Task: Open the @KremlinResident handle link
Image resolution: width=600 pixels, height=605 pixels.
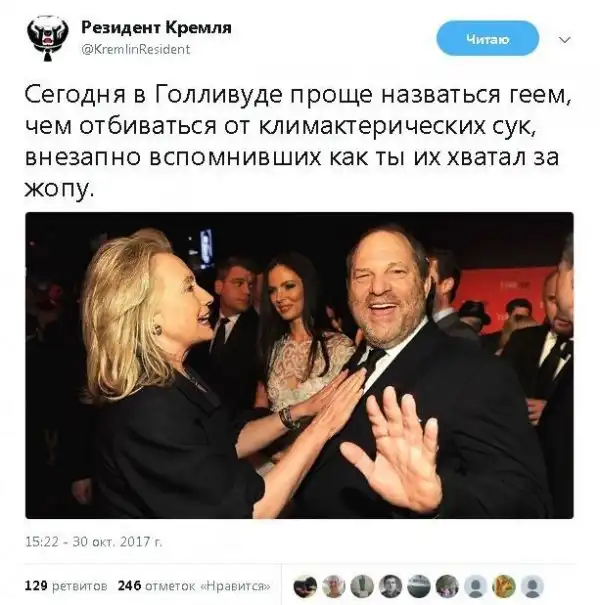Action: [x=136, y=49]
